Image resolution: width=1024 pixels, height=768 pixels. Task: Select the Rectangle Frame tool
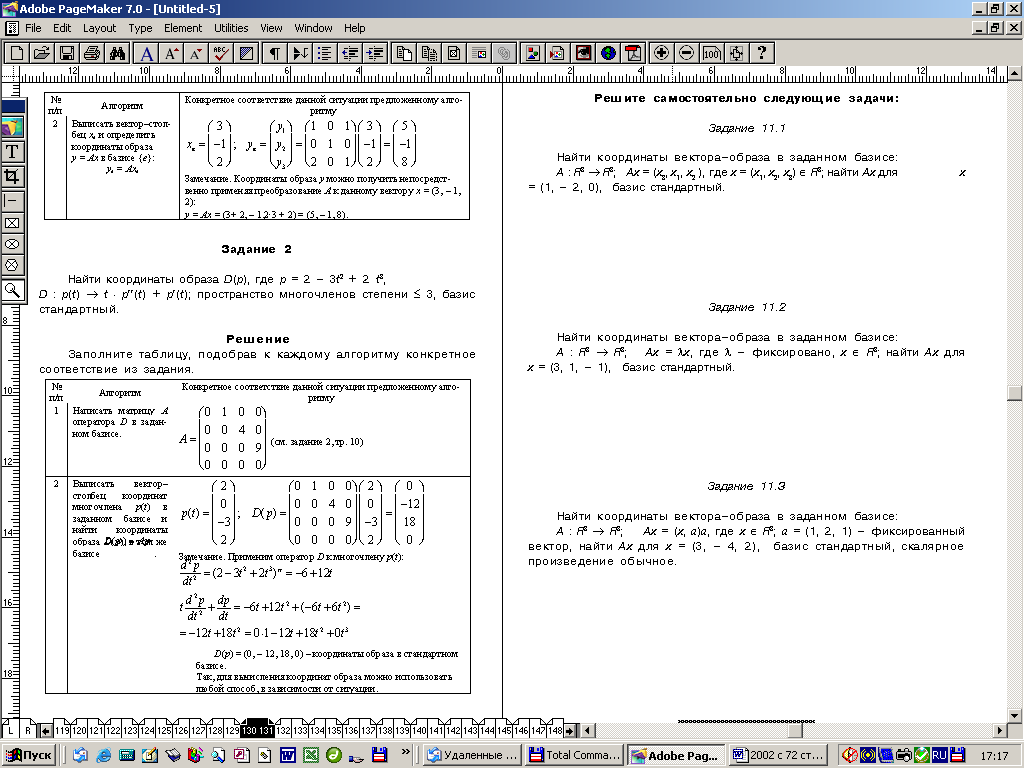(x=12, y=223)
